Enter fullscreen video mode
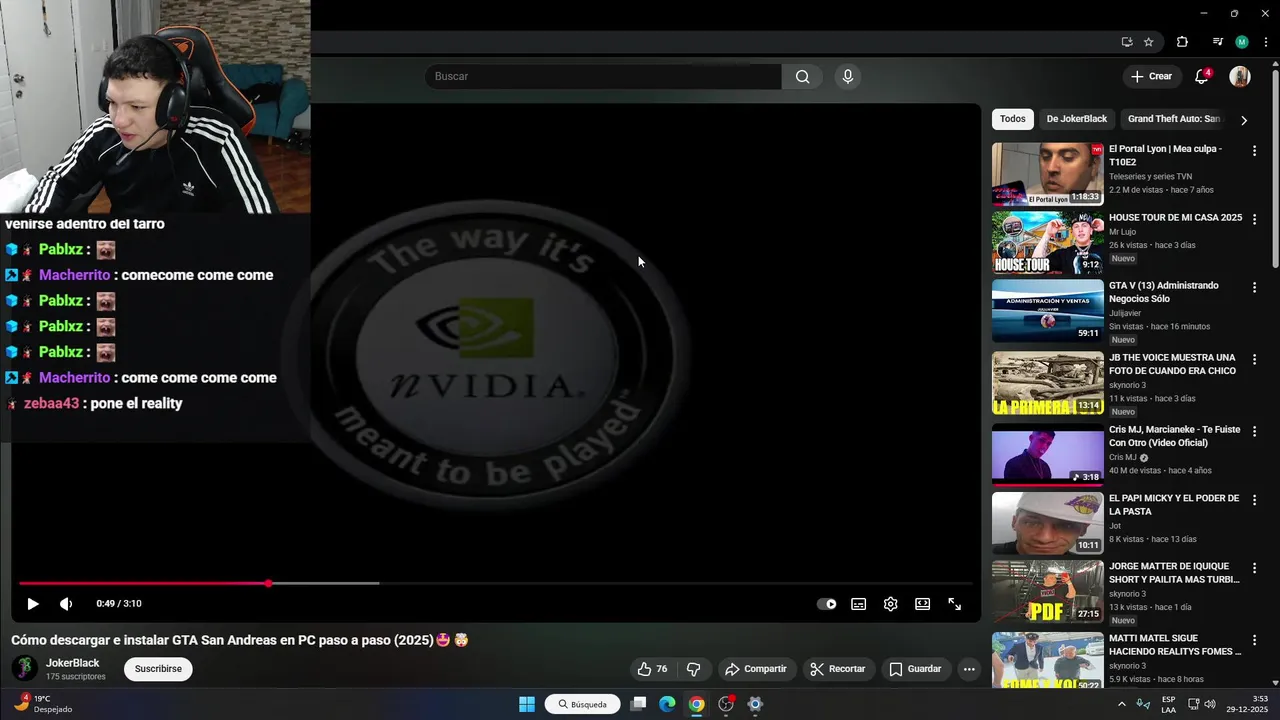Screen dimensions: 1280x720 point(954,604)
